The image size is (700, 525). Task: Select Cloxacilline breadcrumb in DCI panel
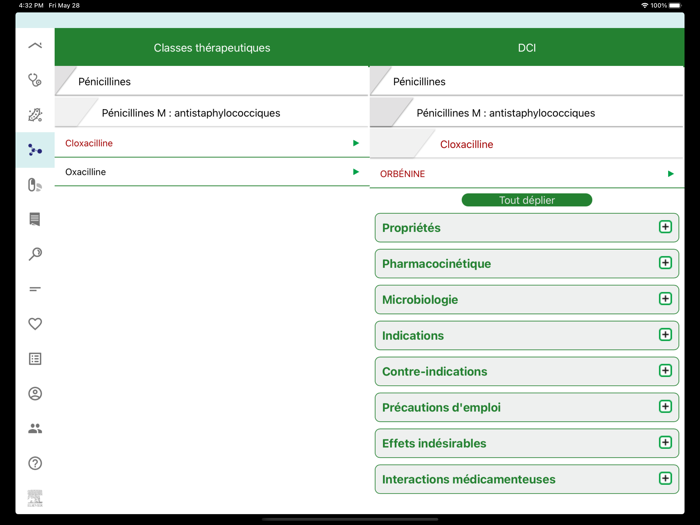click(527, 144)
